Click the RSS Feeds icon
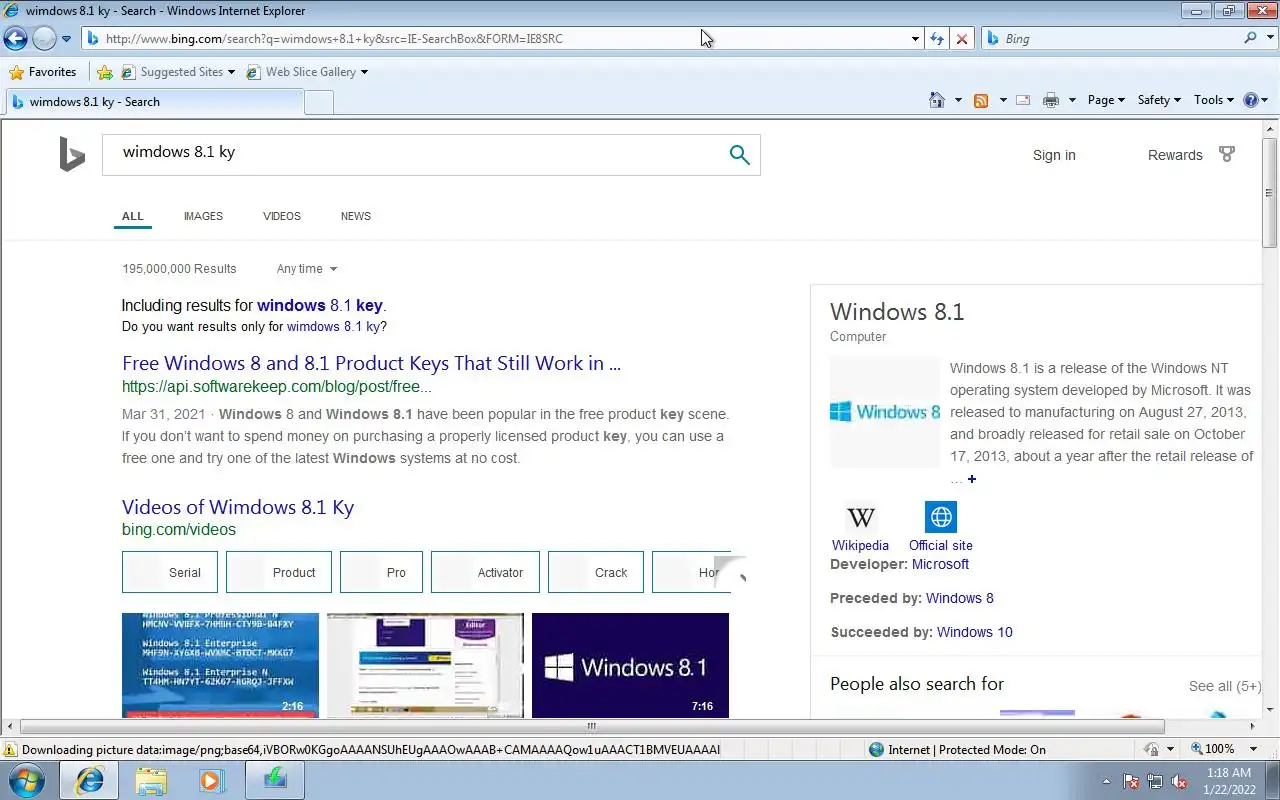 click(x=981, y=100)
